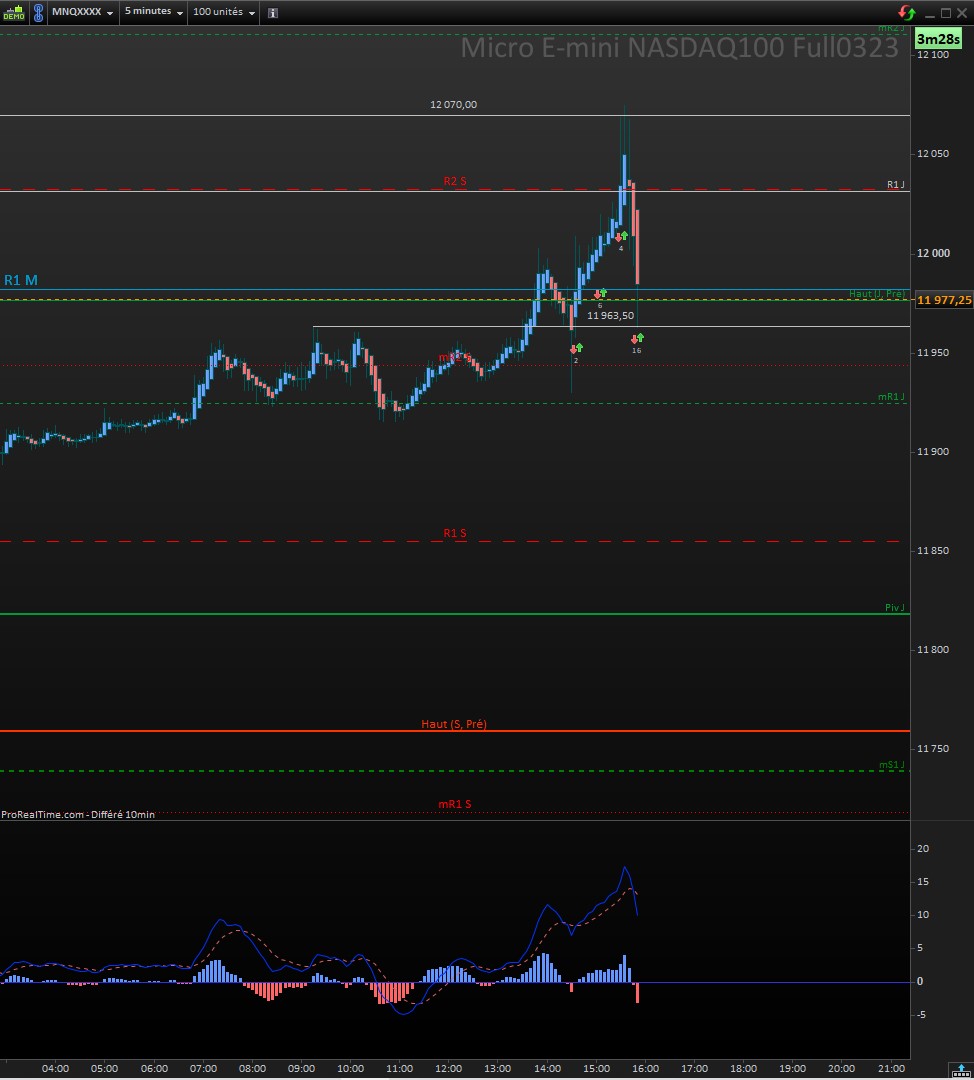Click the trade marker labeled 16
974x1080 pixels.
coord(637,343)
